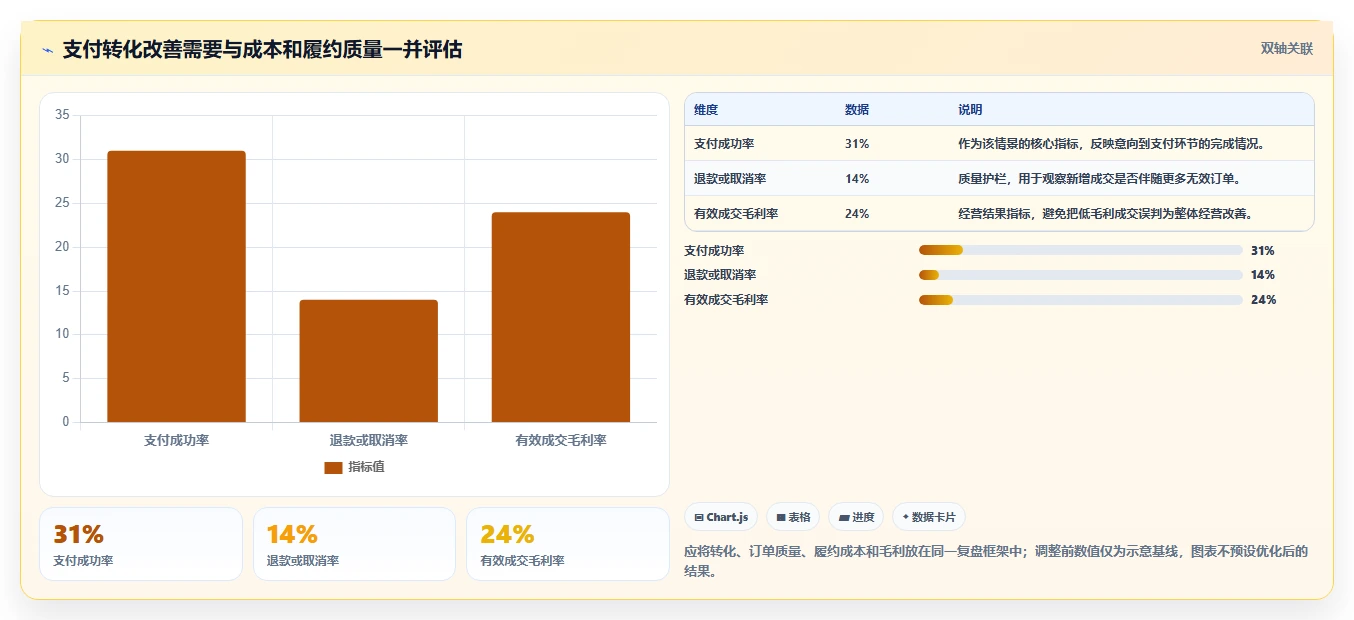Click the 31% value in the table
The width and height of the screenshot is (1354, 620).
[x=857, y=144]
